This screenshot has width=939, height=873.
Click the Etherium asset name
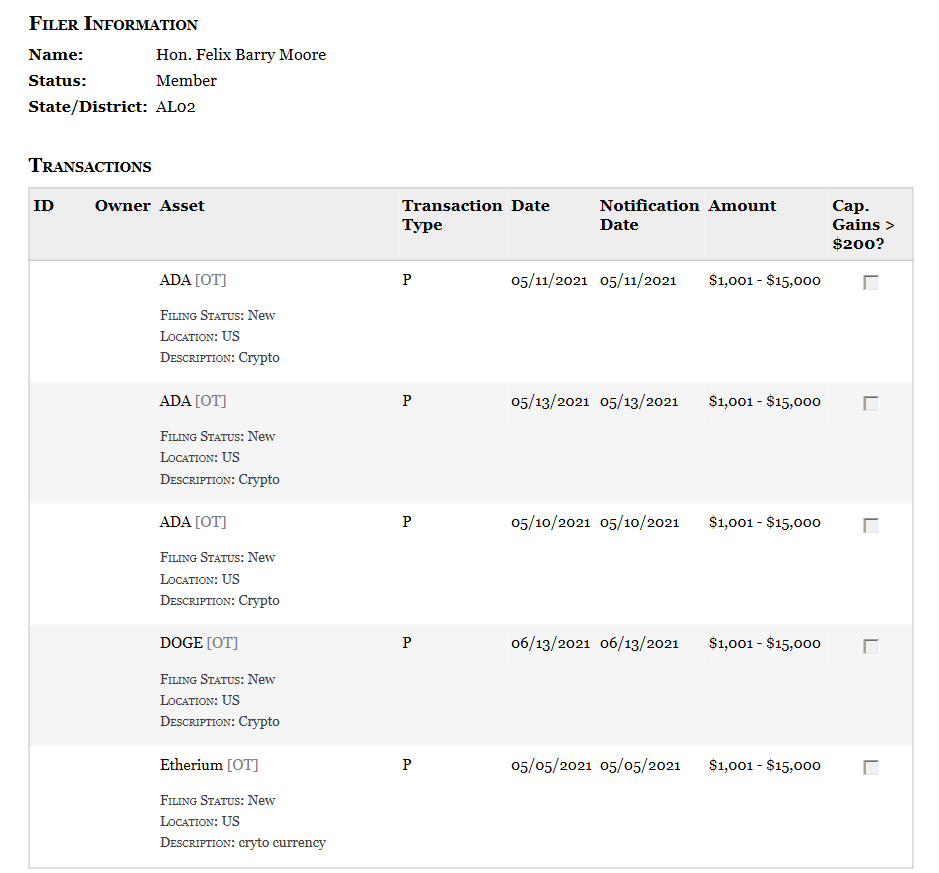coord(191,765)
